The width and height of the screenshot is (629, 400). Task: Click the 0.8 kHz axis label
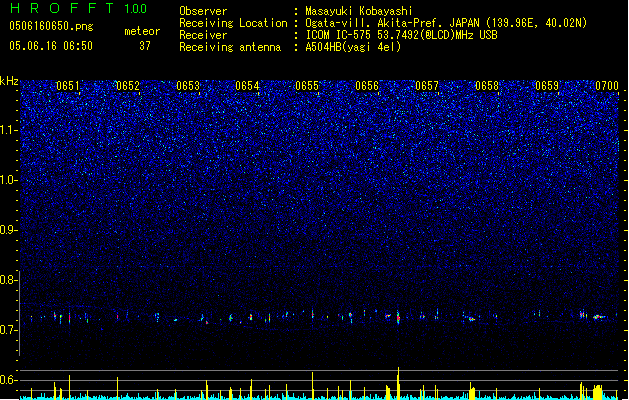8,280
